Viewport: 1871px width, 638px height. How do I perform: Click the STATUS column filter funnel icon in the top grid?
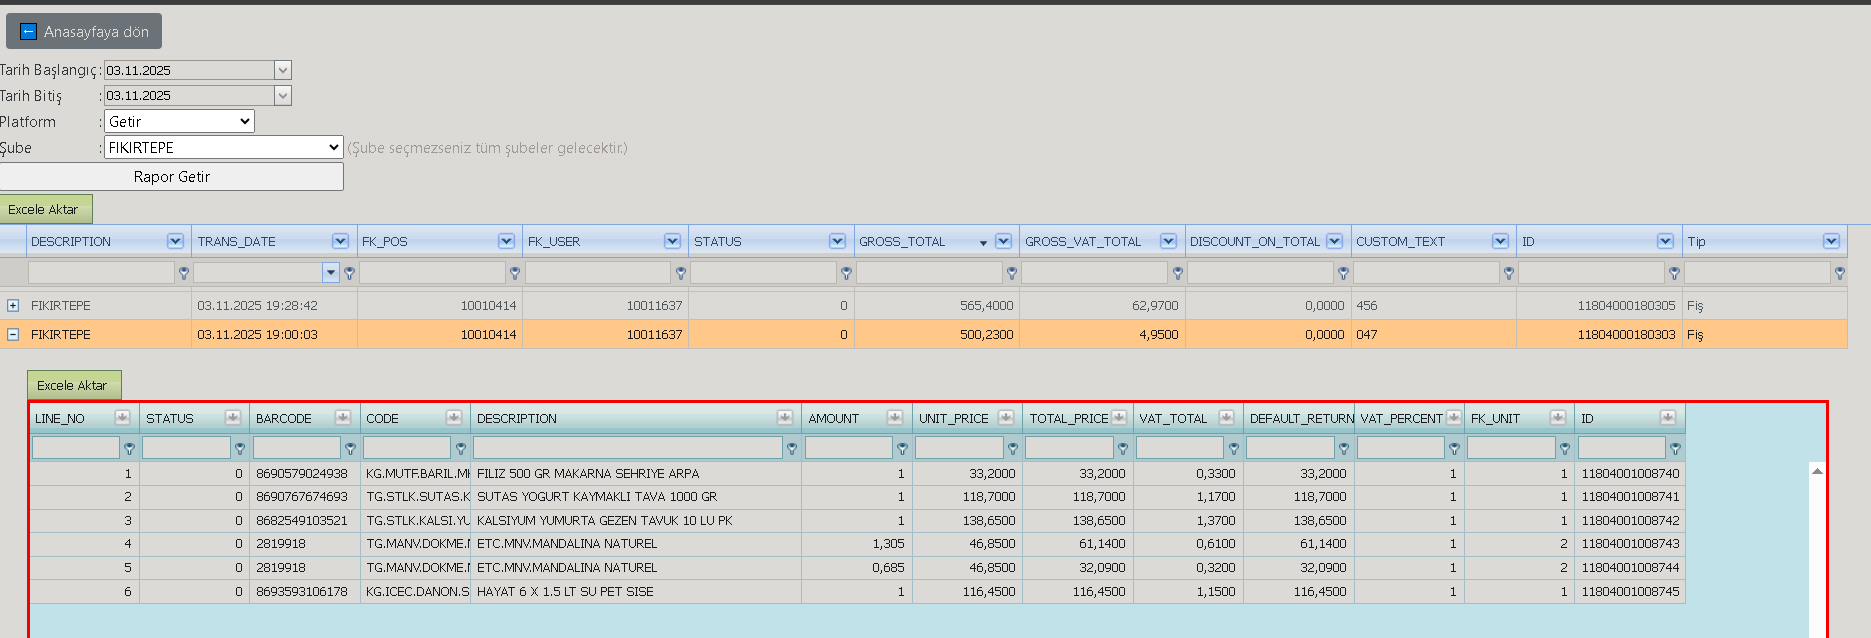pyautogui.click(x=846, y=273)
